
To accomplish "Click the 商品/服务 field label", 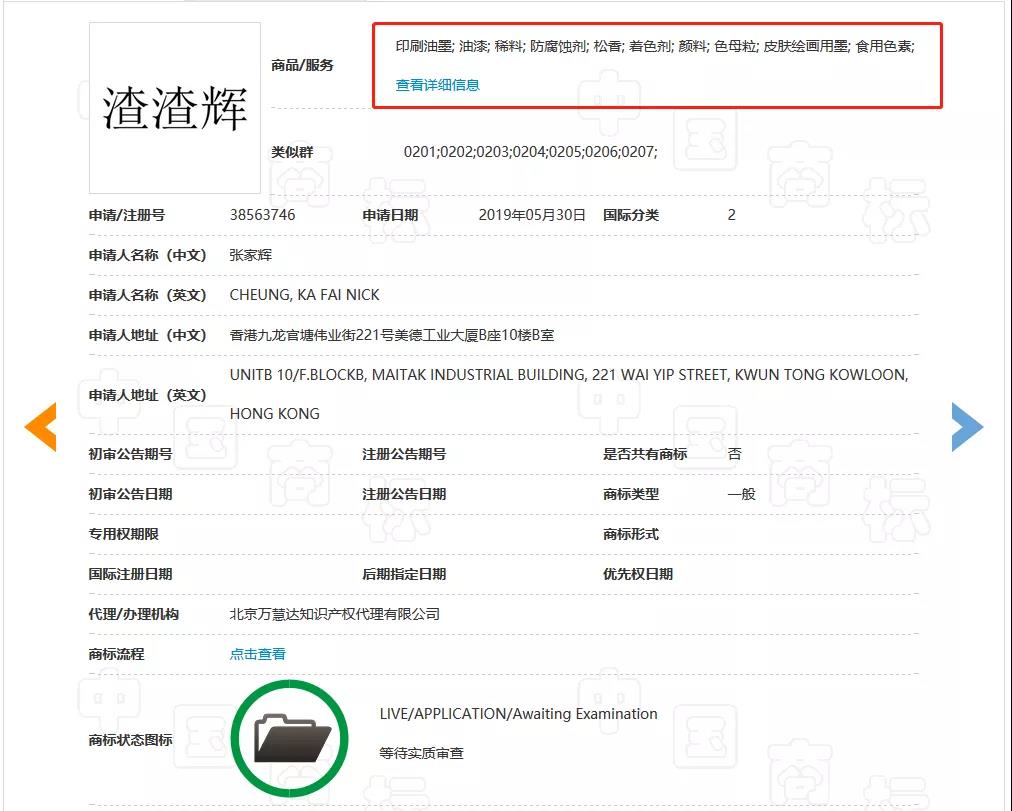I will (302, 65).
